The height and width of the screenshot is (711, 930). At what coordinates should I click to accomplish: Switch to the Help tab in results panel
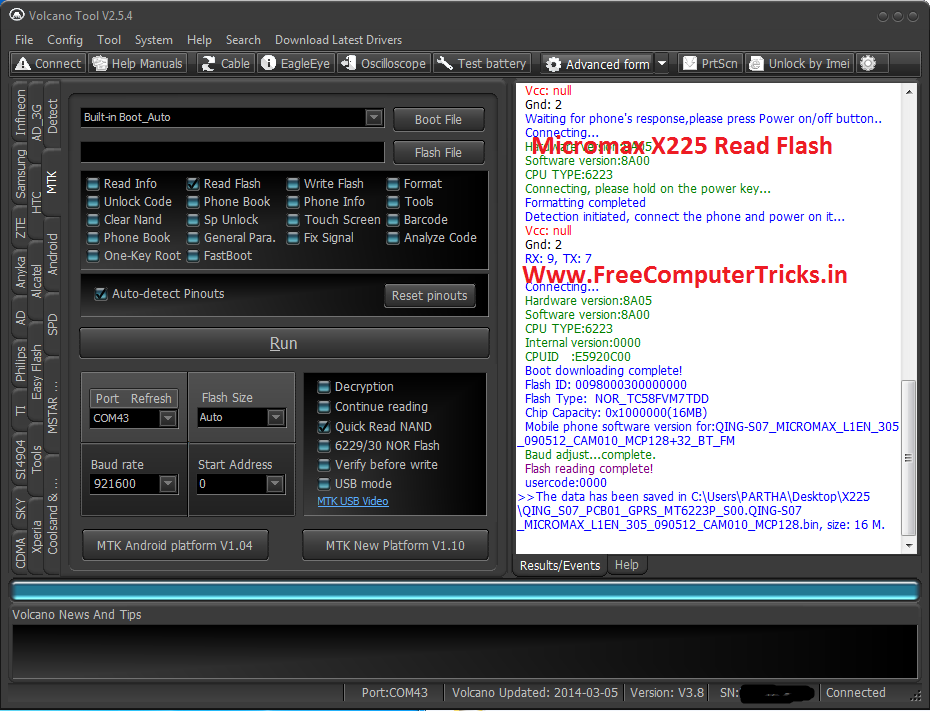626,565
